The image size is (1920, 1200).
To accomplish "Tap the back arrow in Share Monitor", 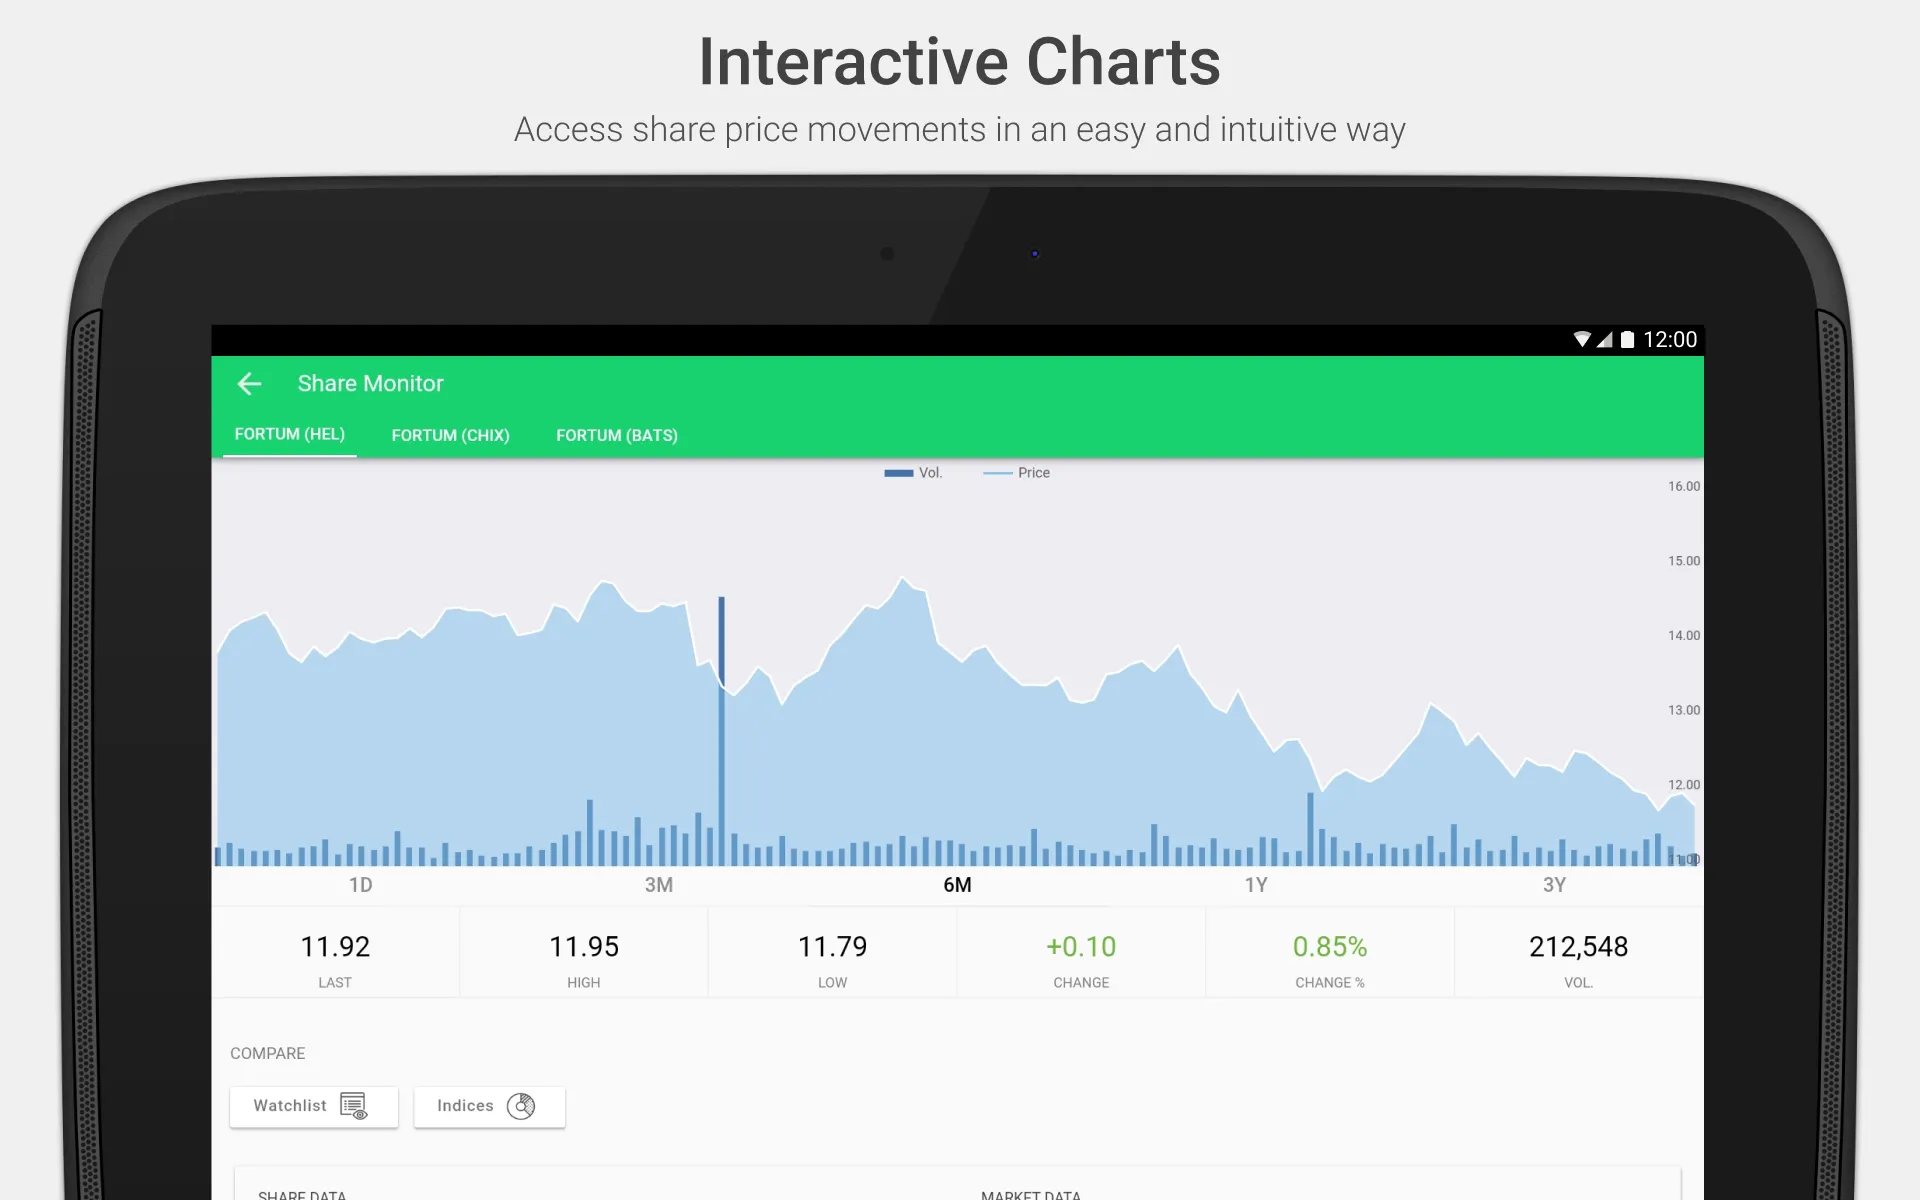I will pos(249,383).
